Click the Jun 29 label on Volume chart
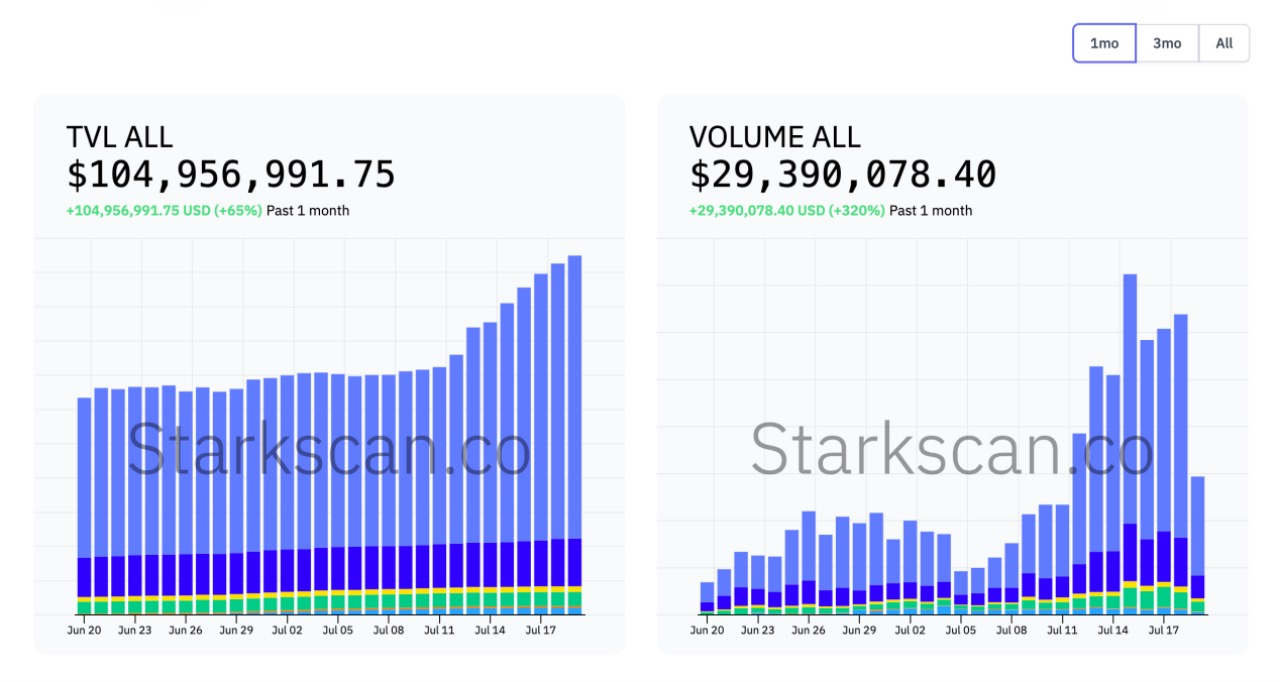 859,631
